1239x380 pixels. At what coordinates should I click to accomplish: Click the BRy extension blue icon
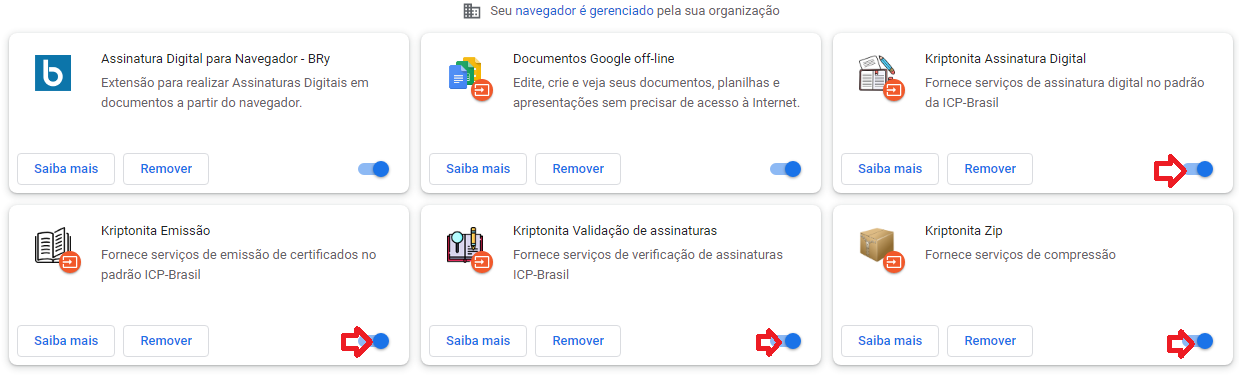click(x=53, y=74)
